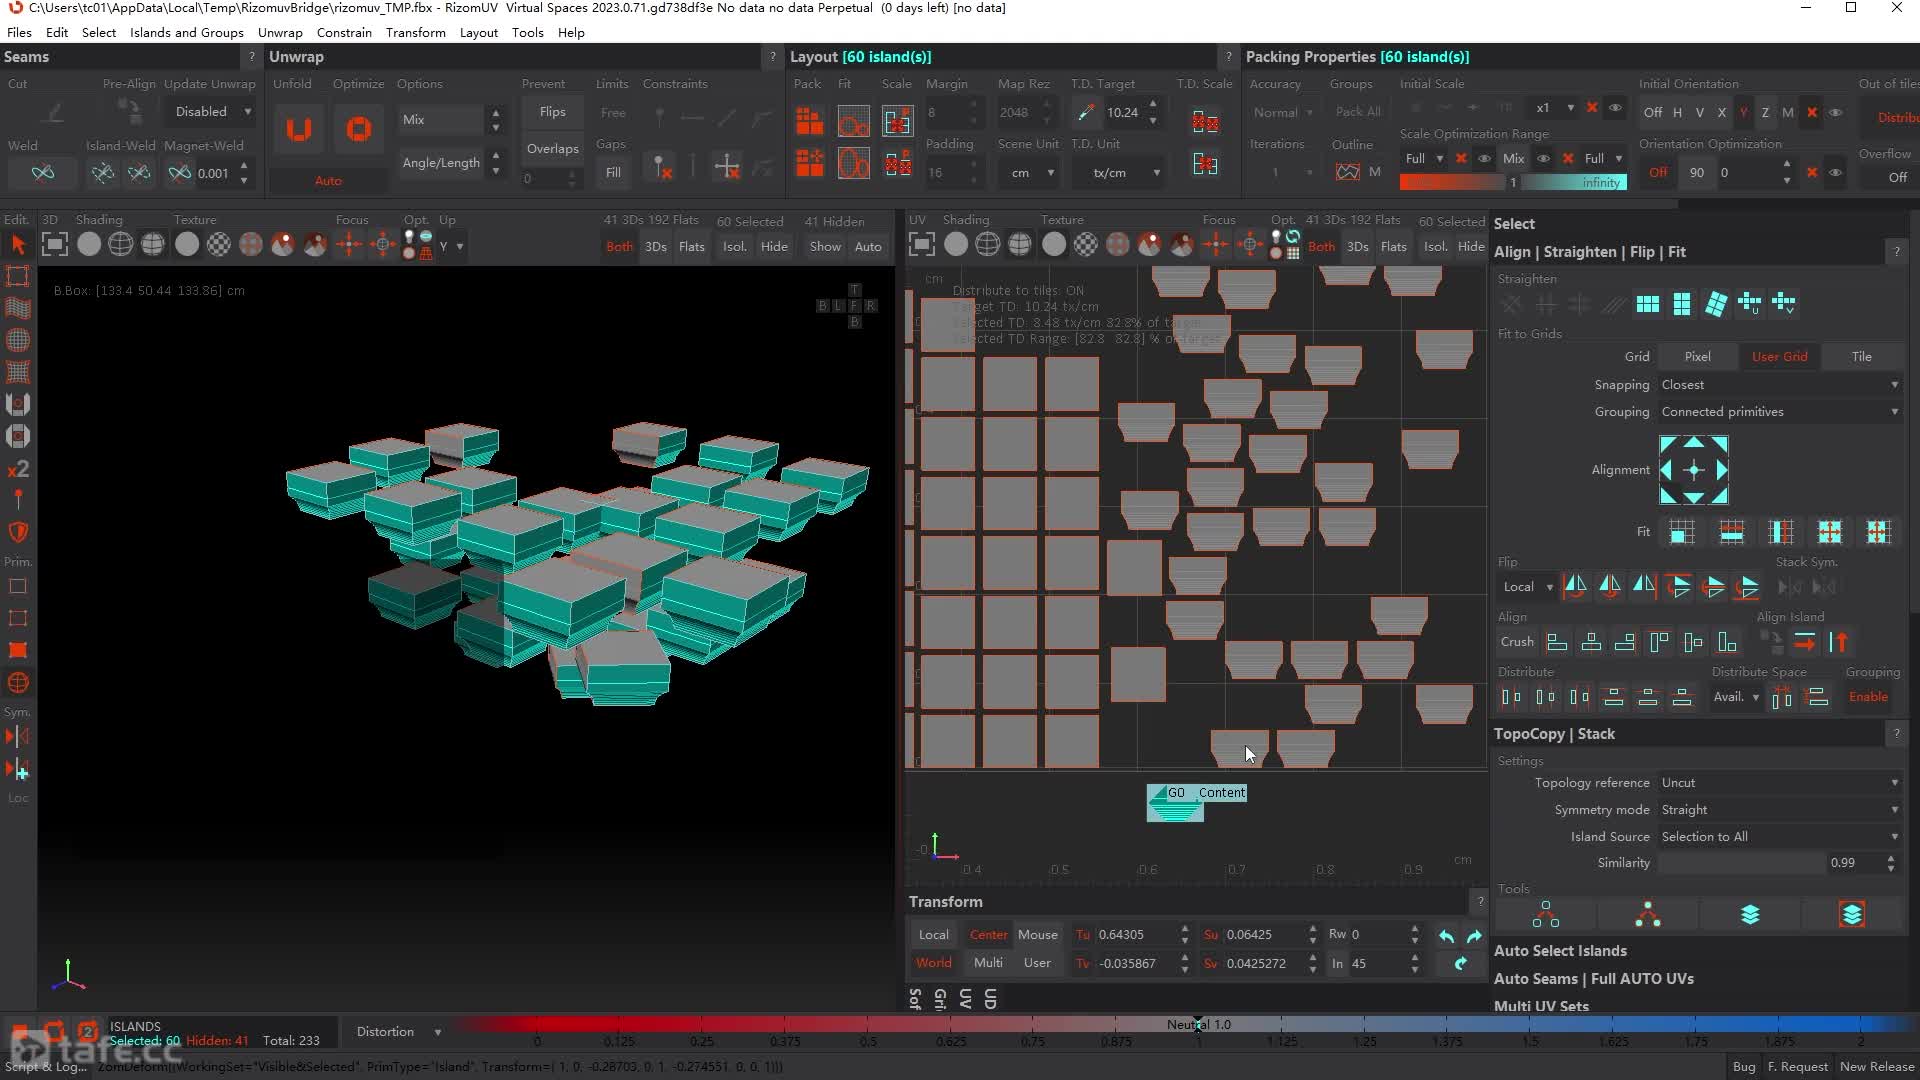Click the redo transform arrow icon

point(1474,936)
